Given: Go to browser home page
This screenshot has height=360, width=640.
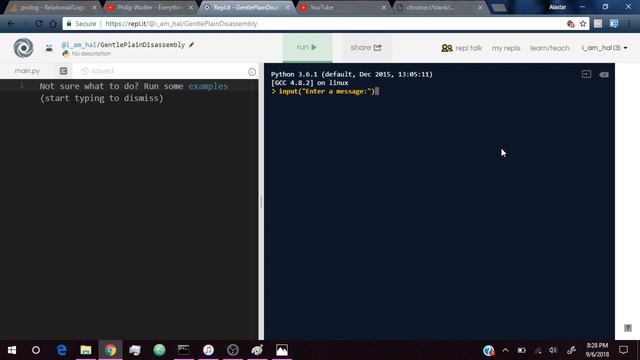Looking at the screenshot, I should click(53, 24).
